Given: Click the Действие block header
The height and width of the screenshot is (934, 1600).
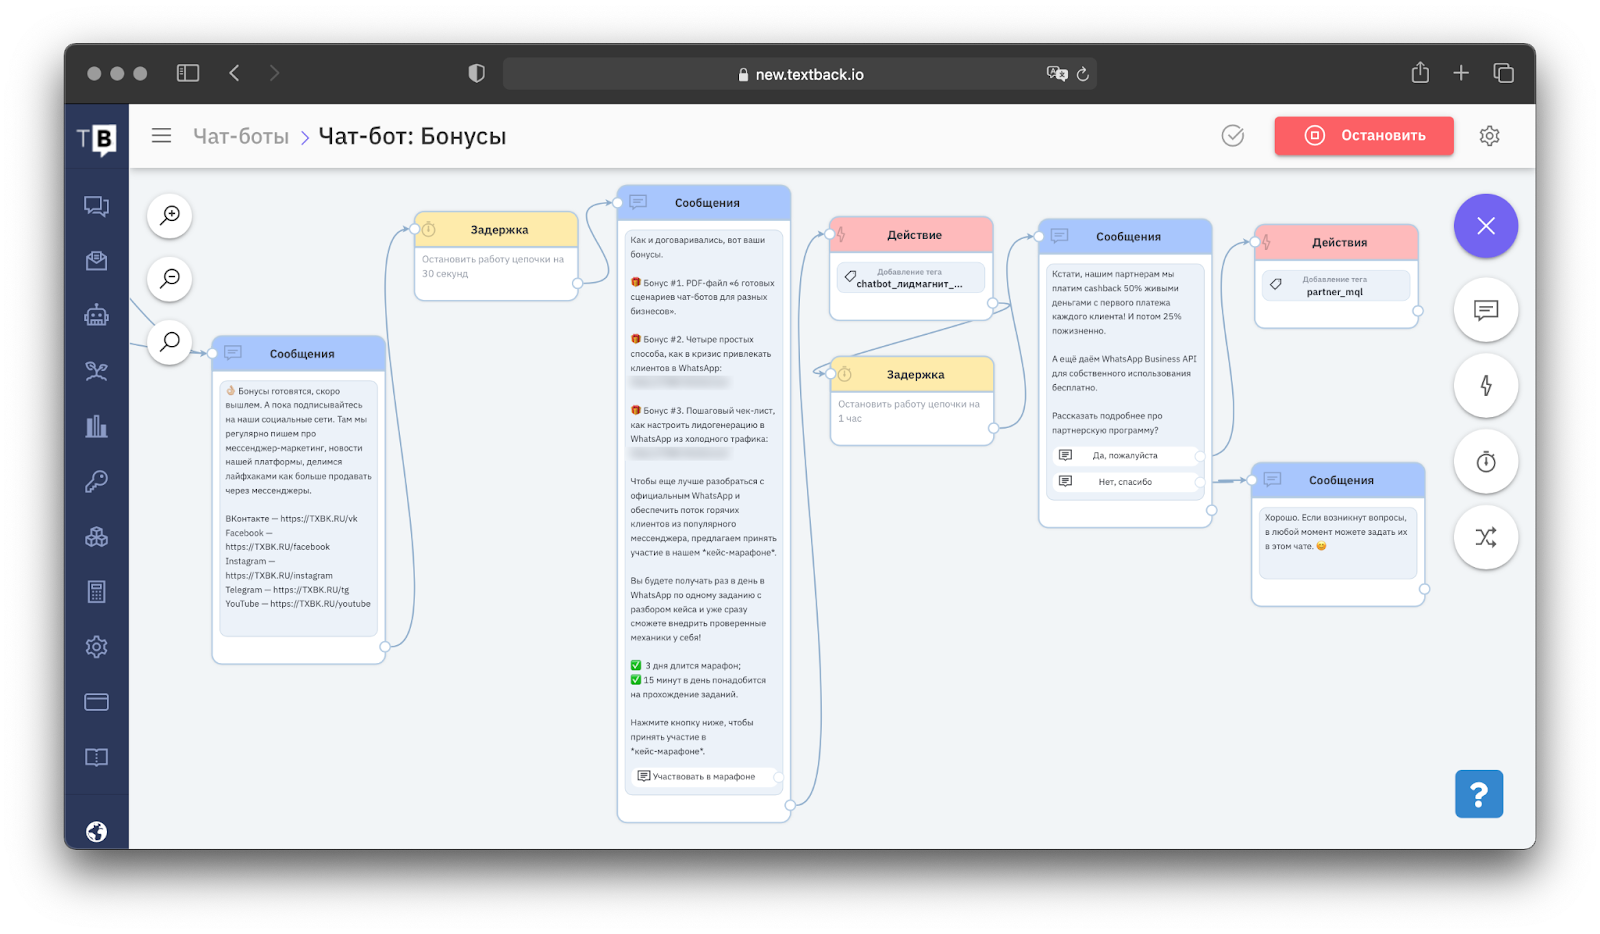Looking at the screenshot, I should point(911,235).
